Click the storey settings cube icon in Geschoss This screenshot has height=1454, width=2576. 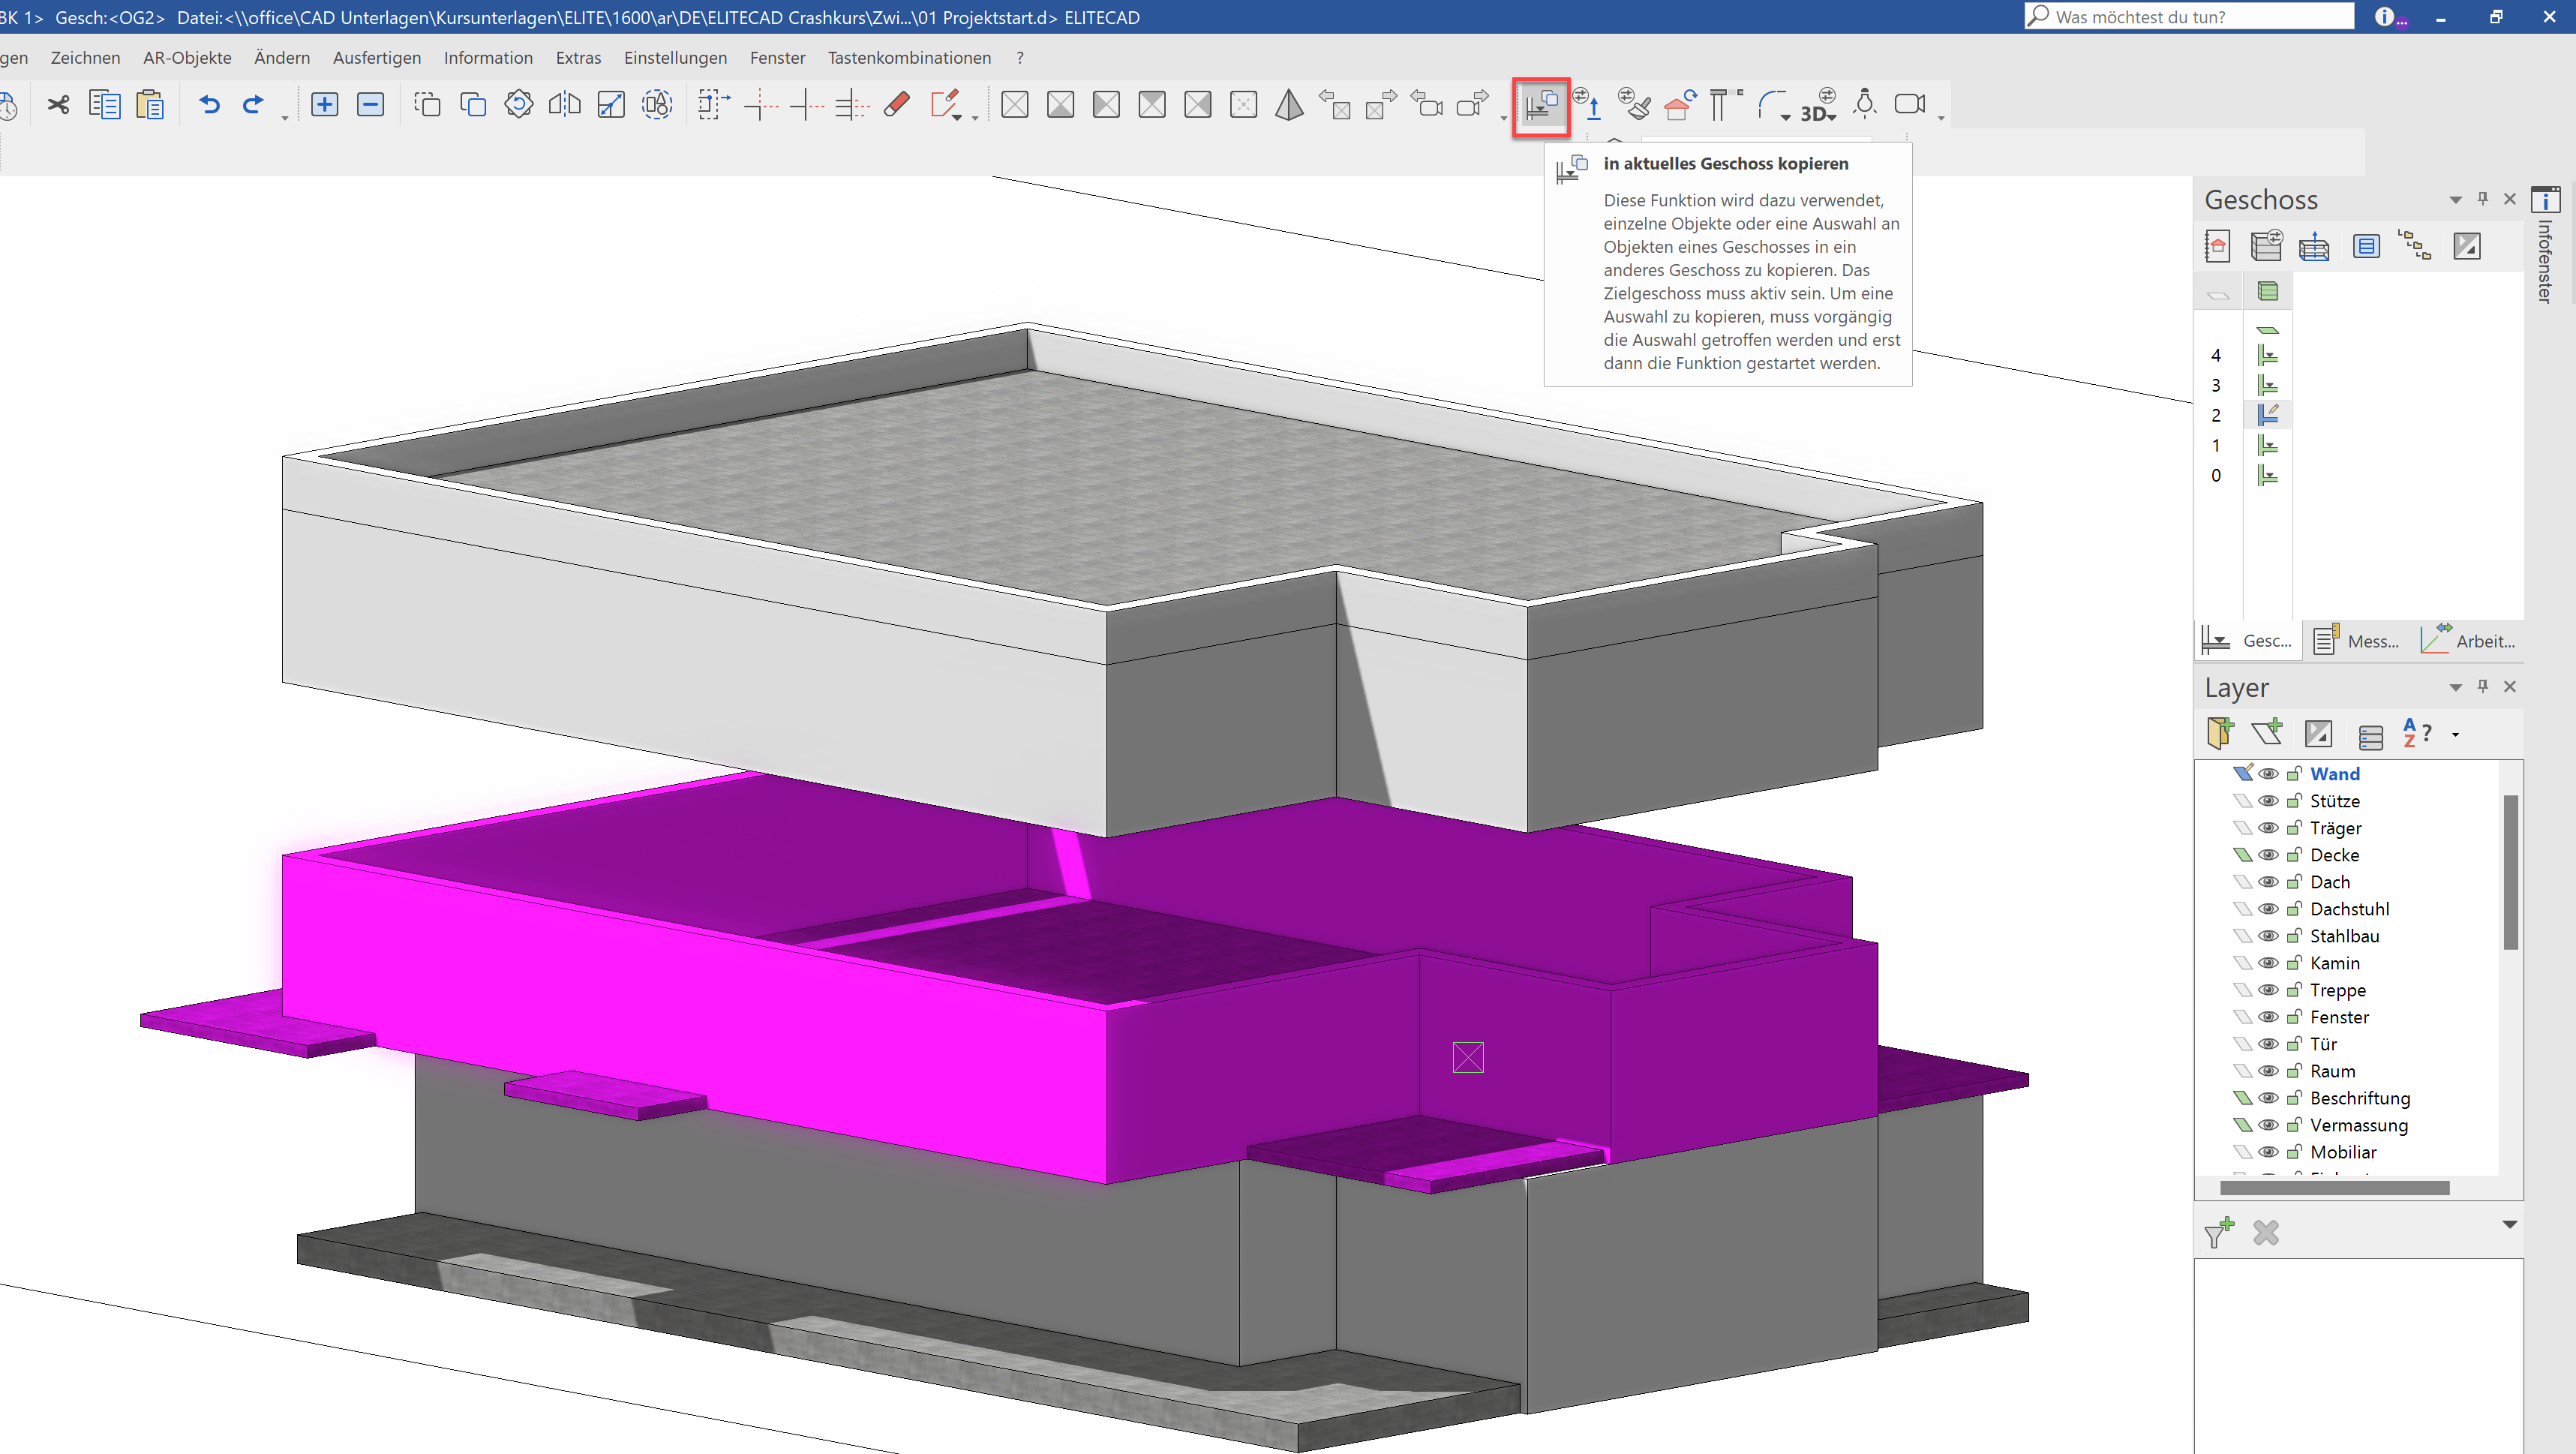point(2266,246)
